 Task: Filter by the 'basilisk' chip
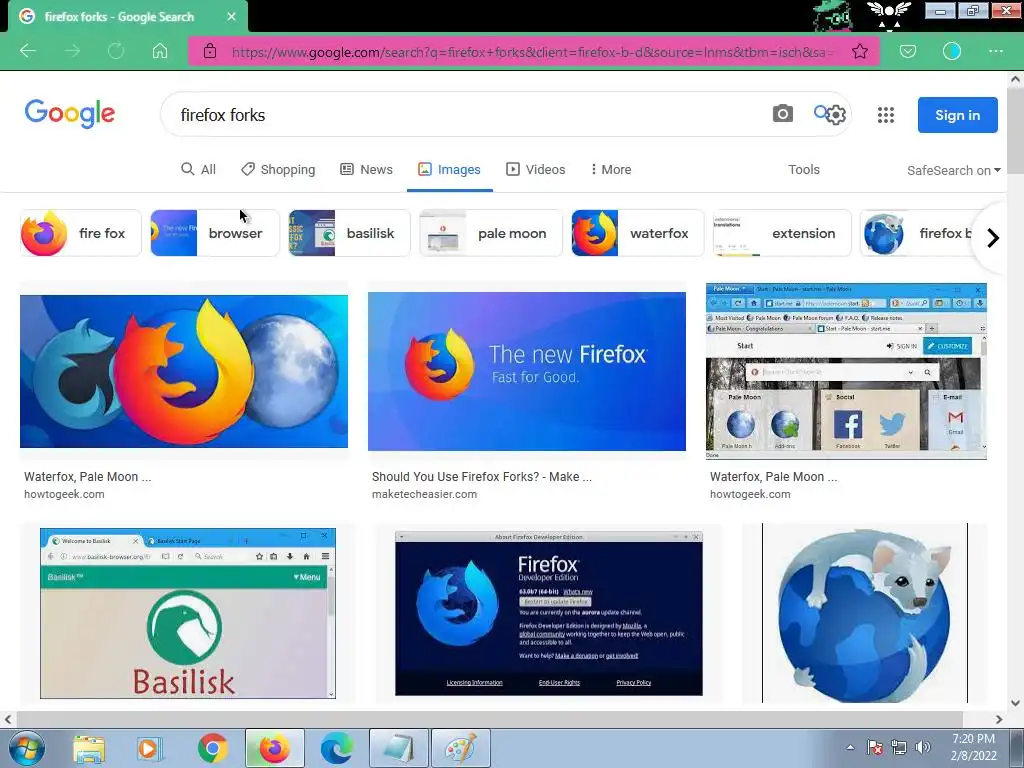[x=349, y=233]
